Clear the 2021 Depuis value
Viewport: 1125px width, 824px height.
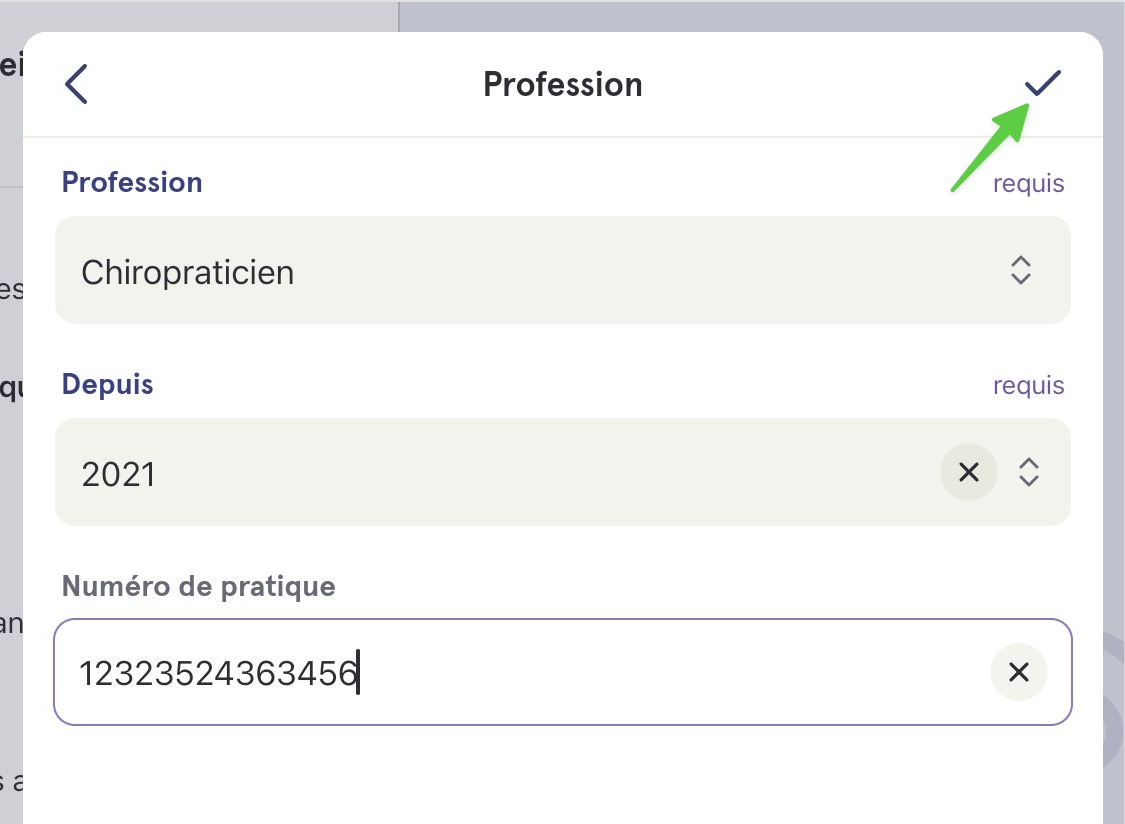[969, 472]
